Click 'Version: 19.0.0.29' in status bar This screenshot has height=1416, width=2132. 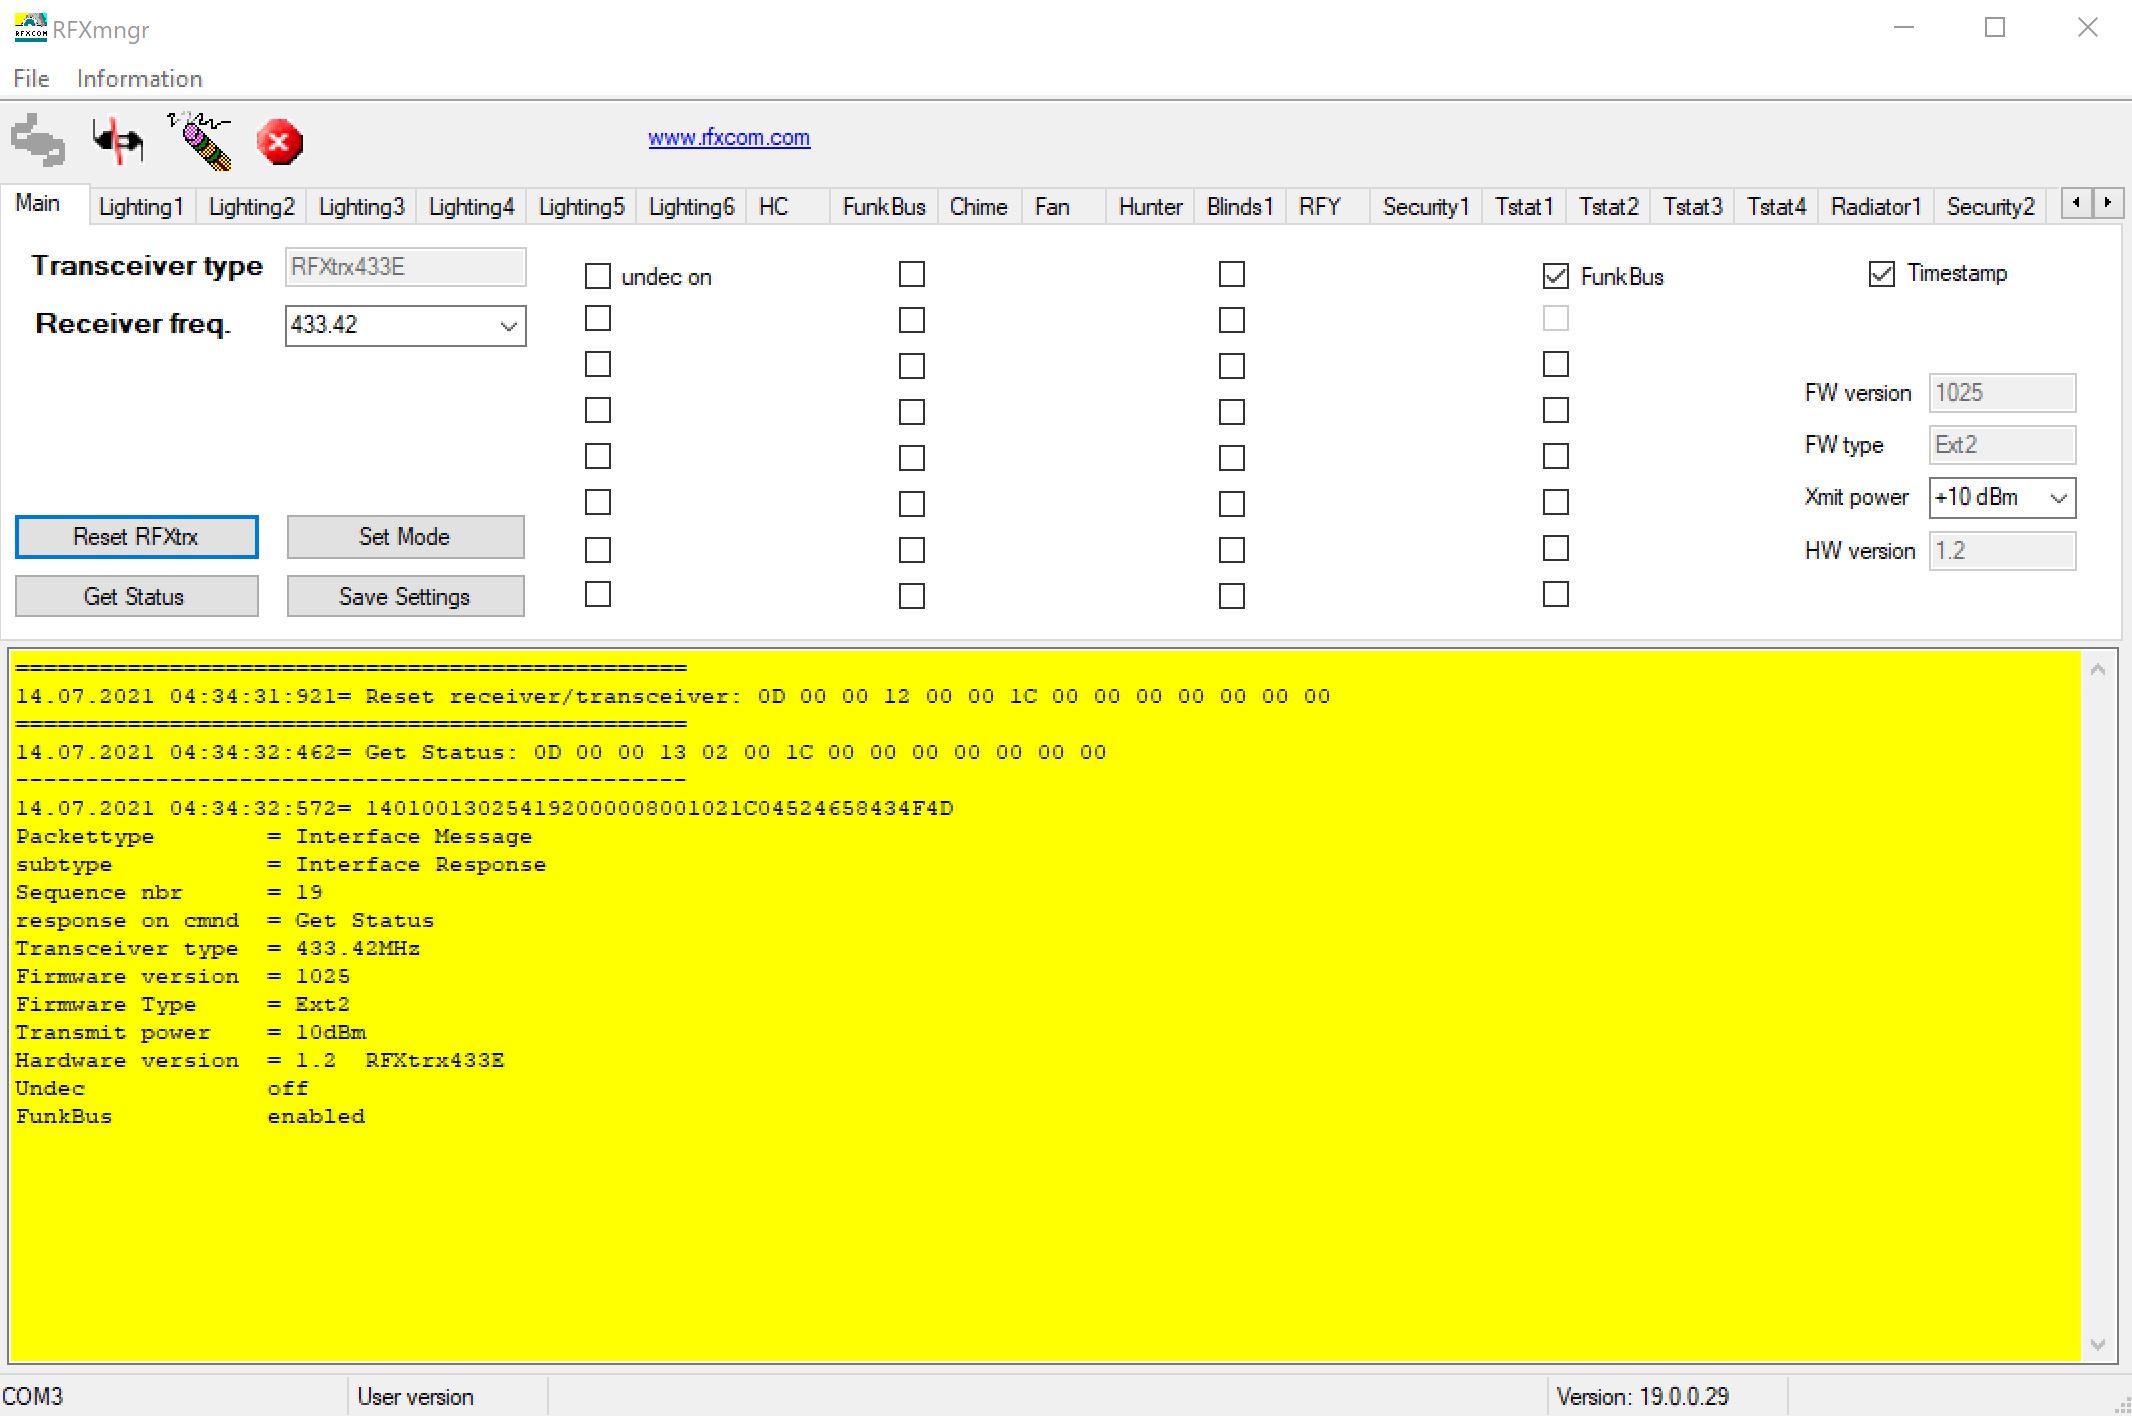pyautogui.click(x=1643, y=1396)
